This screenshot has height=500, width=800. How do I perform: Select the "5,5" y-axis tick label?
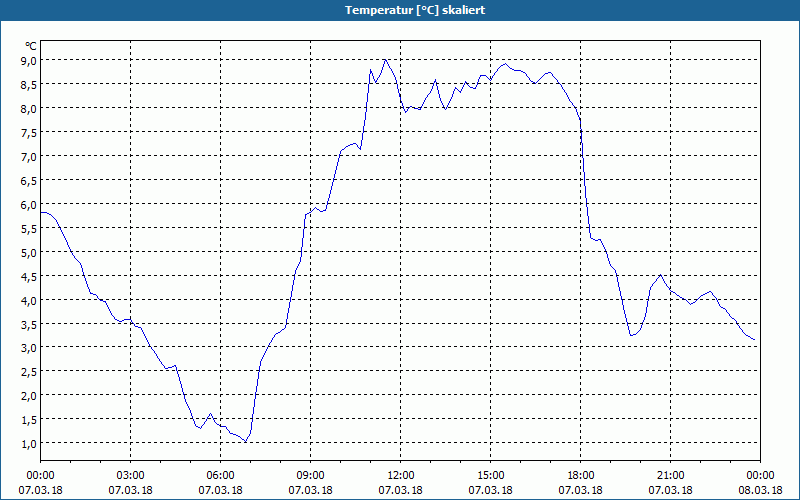(29, 229)
